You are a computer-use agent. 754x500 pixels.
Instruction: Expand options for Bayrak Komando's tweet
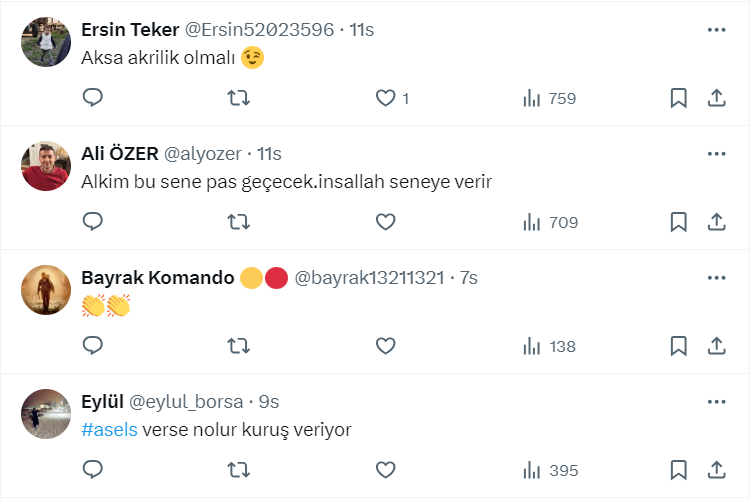click(716, 278)
